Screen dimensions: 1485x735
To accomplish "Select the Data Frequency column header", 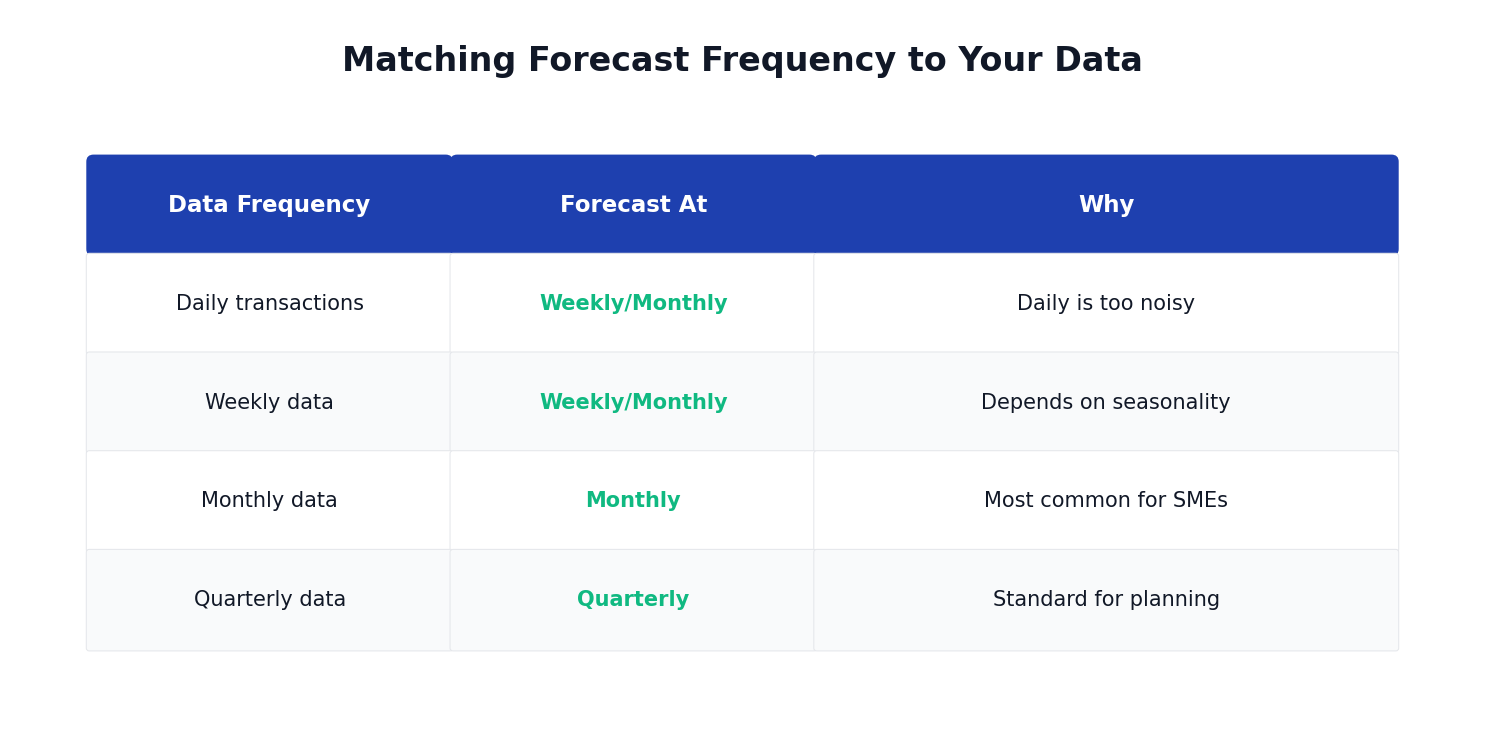I will coord(269,205).
